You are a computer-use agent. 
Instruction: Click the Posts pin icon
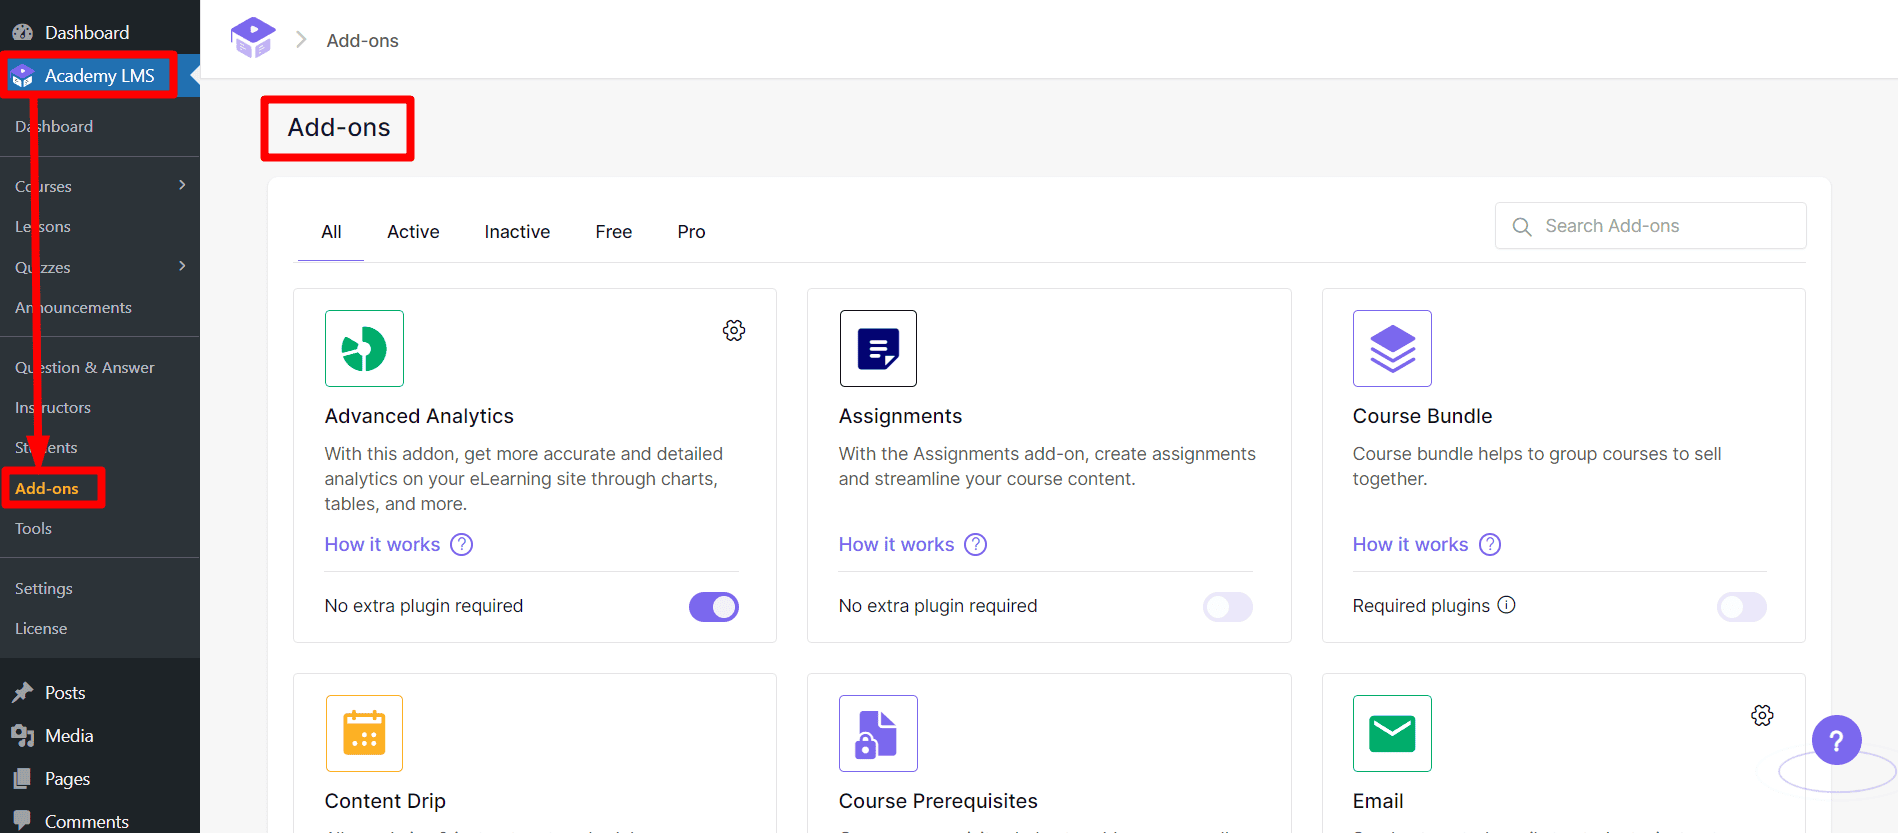point(22,693)
